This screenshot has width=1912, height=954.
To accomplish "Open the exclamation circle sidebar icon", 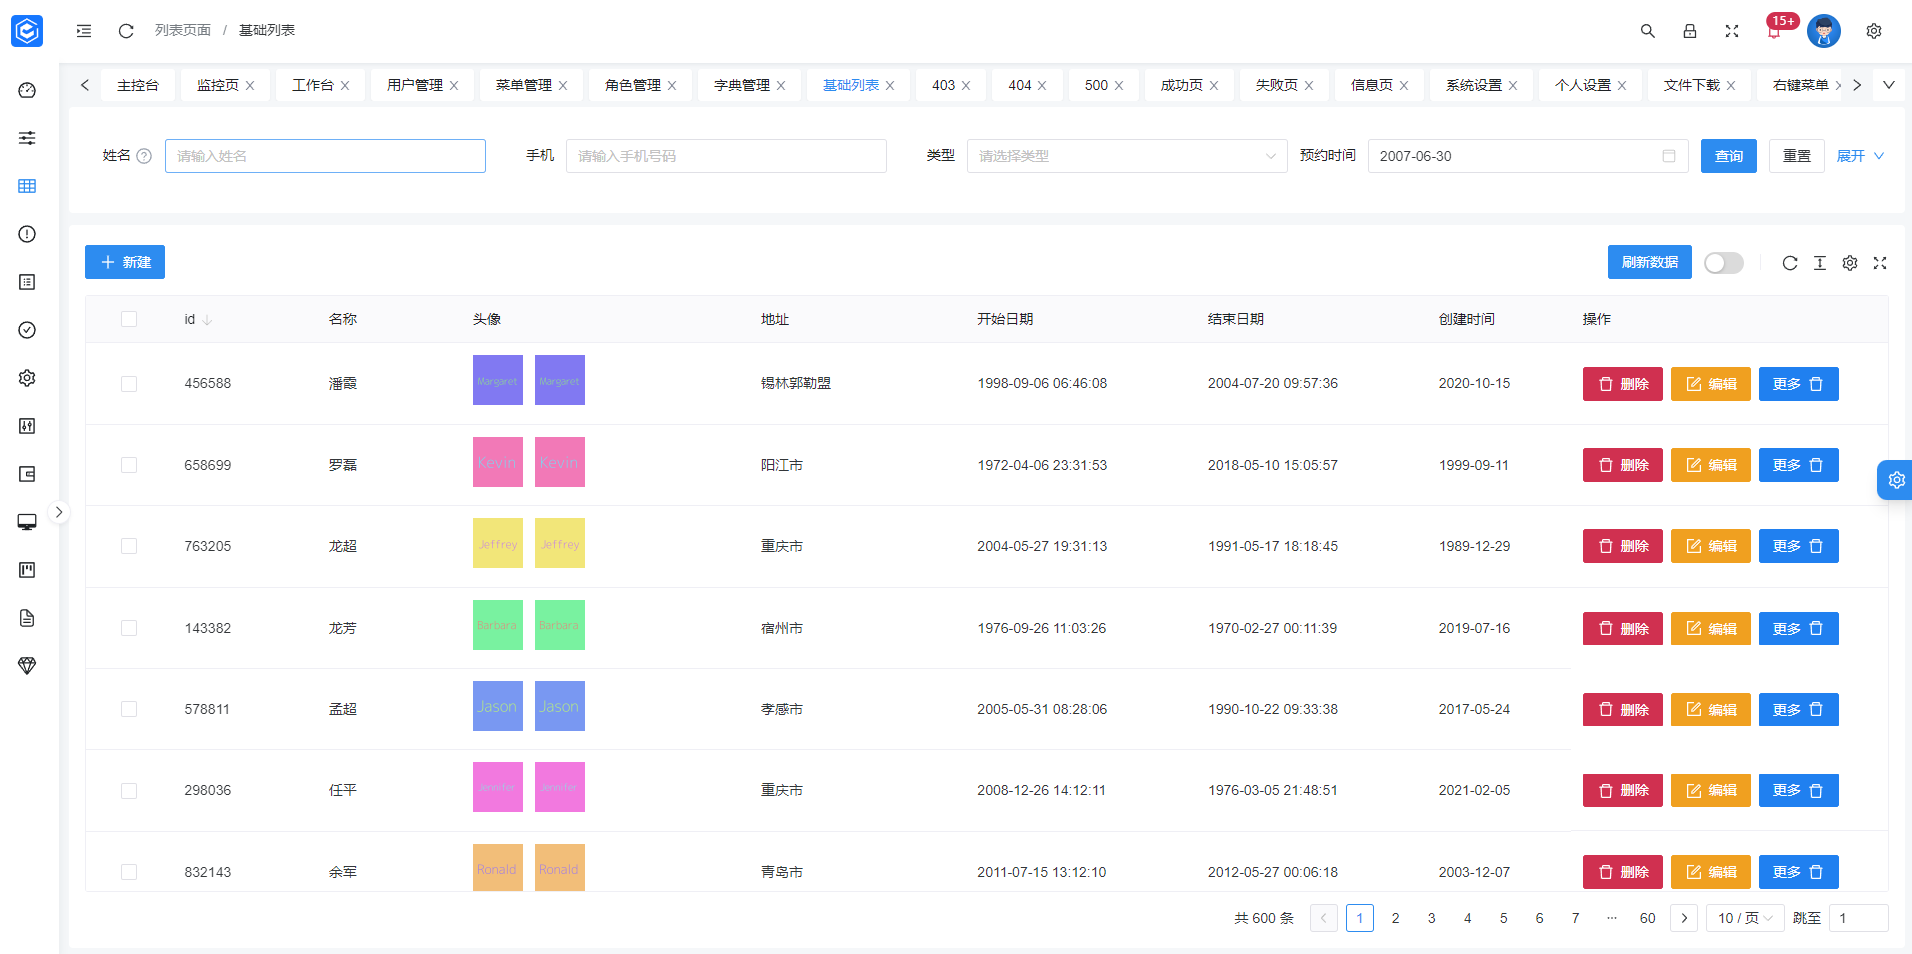I will (x=27, y=234).
